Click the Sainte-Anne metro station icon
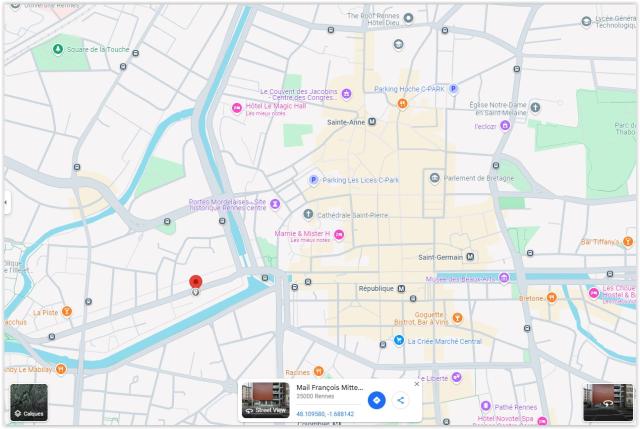 coord(372,122)
